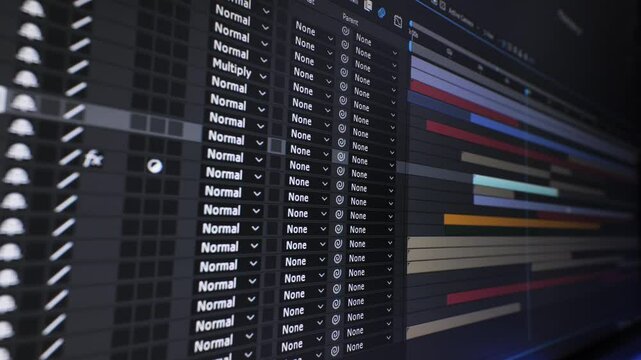Toggle the 3D layer switch box in the highlighted row
Screen dimensions: 641x360
(x=176, y=128)
